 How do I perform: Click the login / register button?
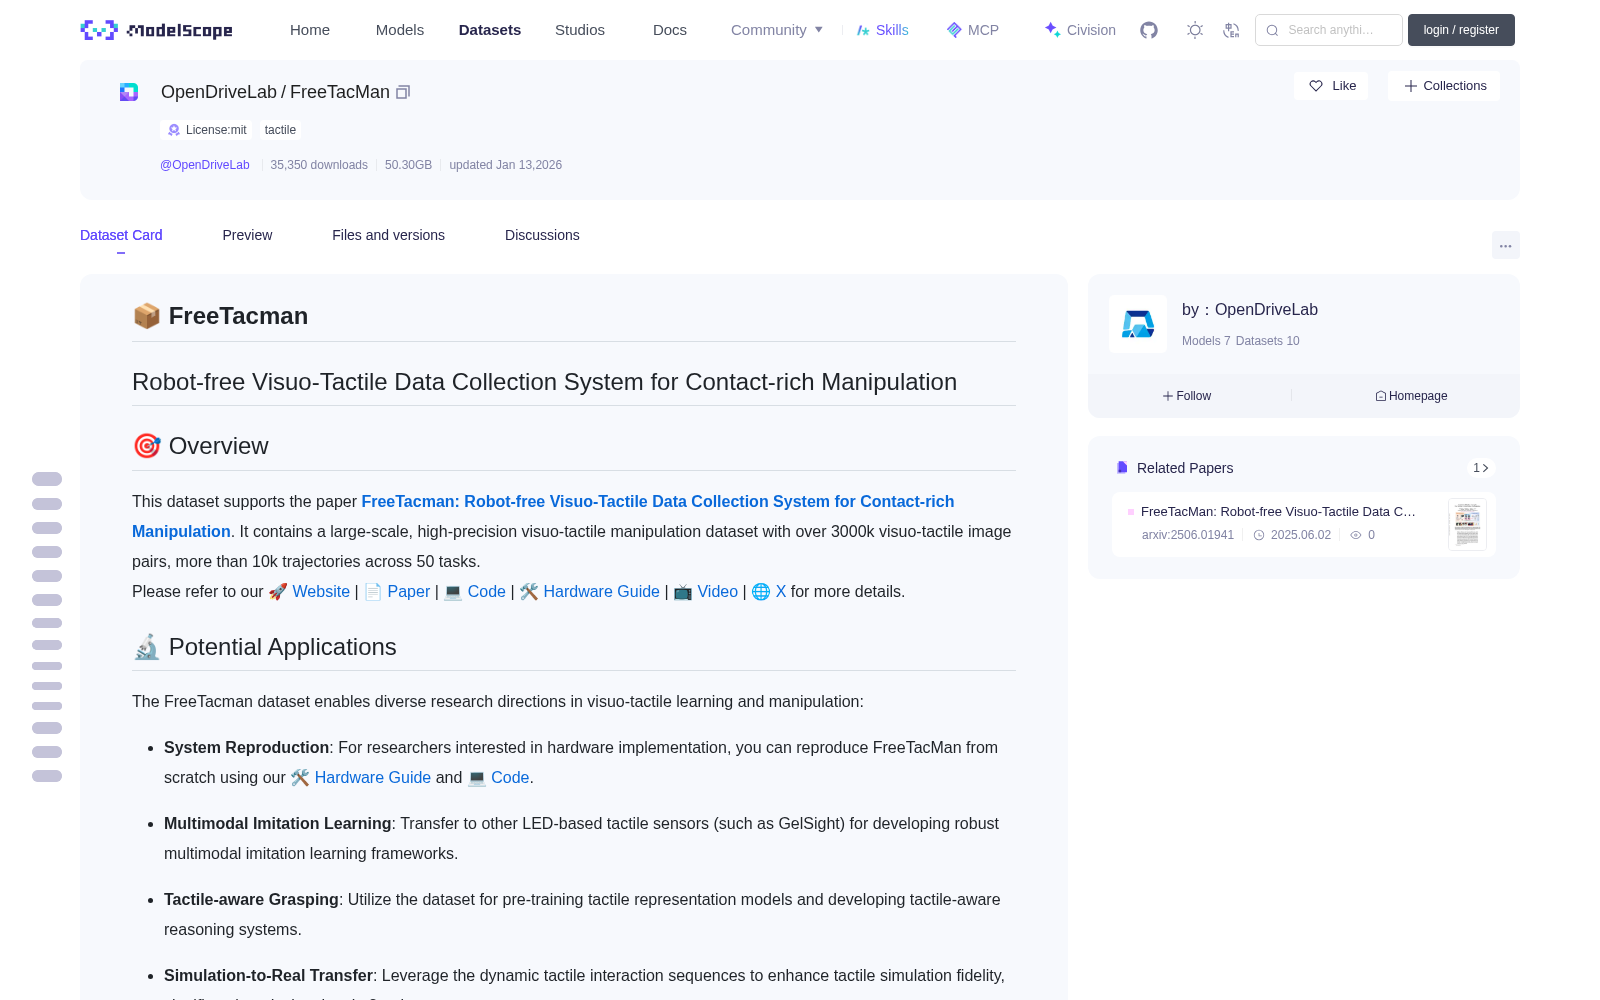tap(1461, 30)
